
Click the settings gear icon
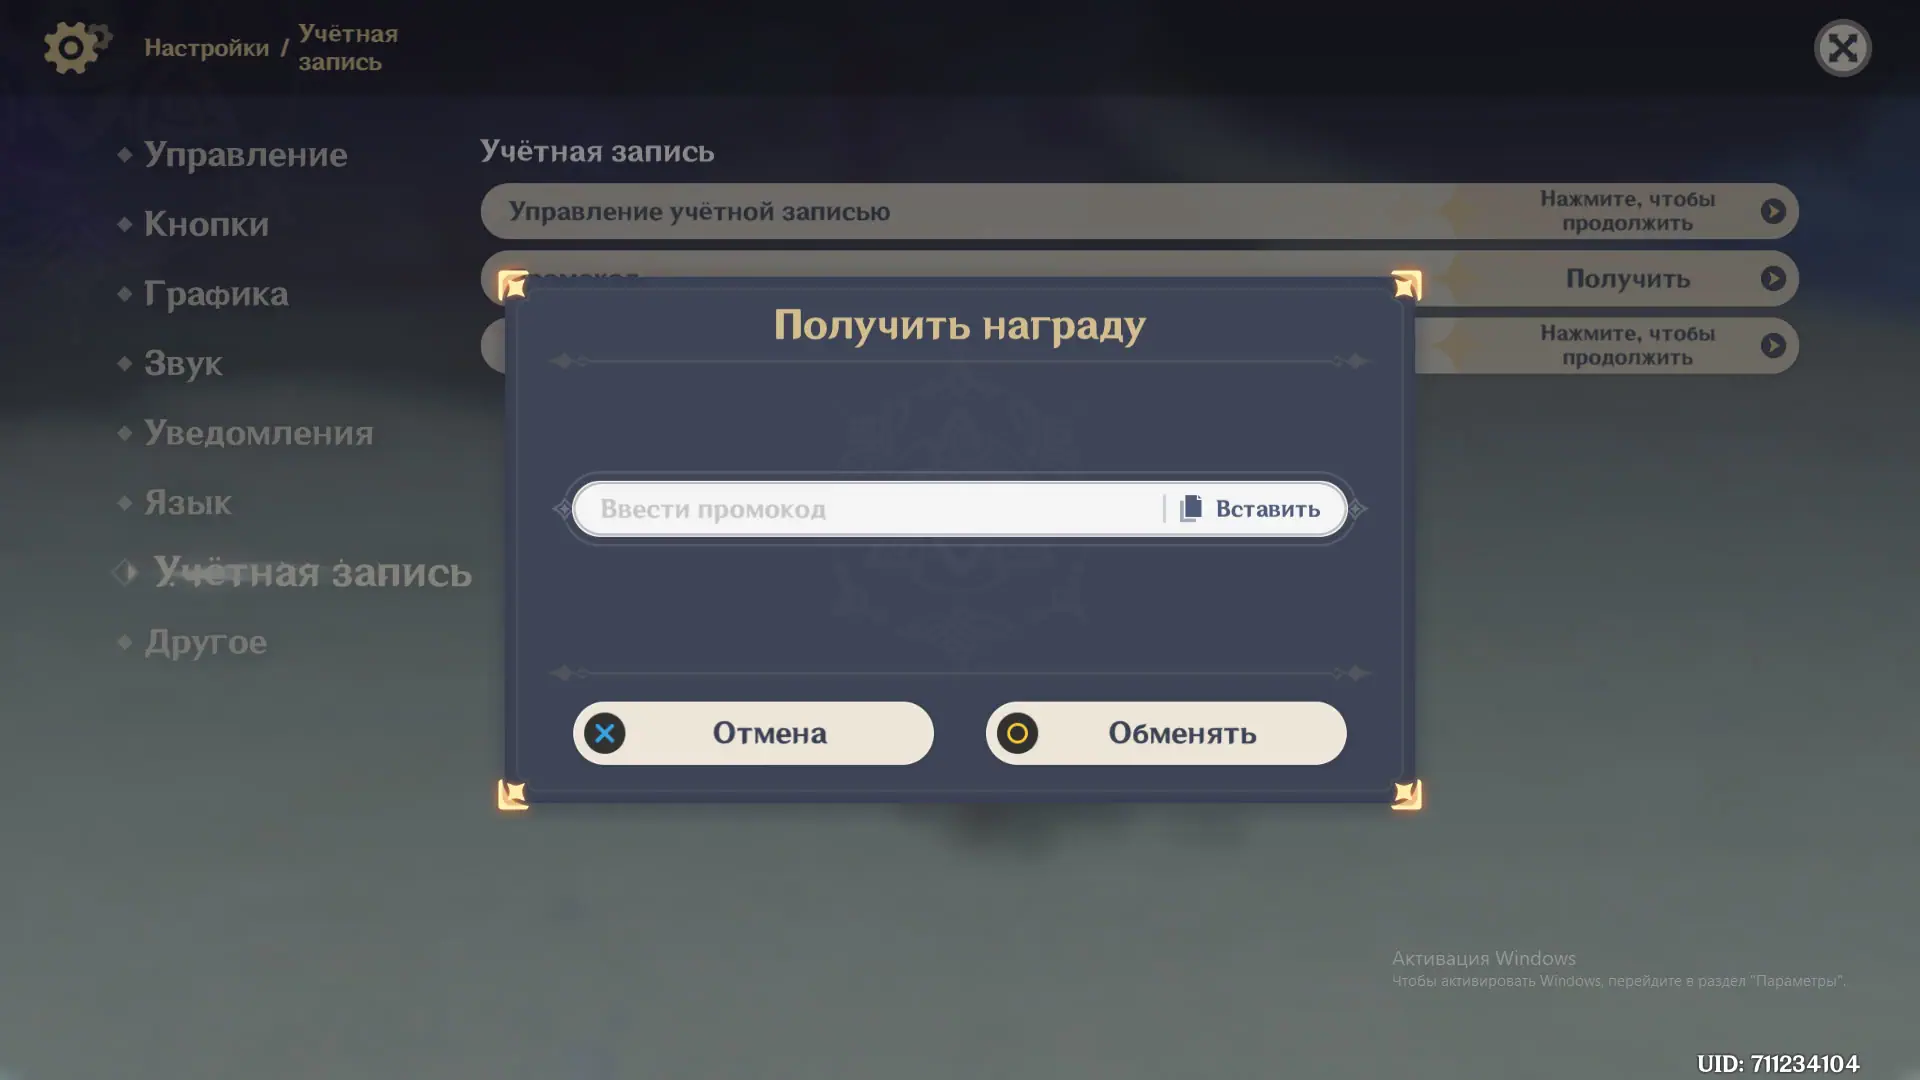[x=72, y=47]
